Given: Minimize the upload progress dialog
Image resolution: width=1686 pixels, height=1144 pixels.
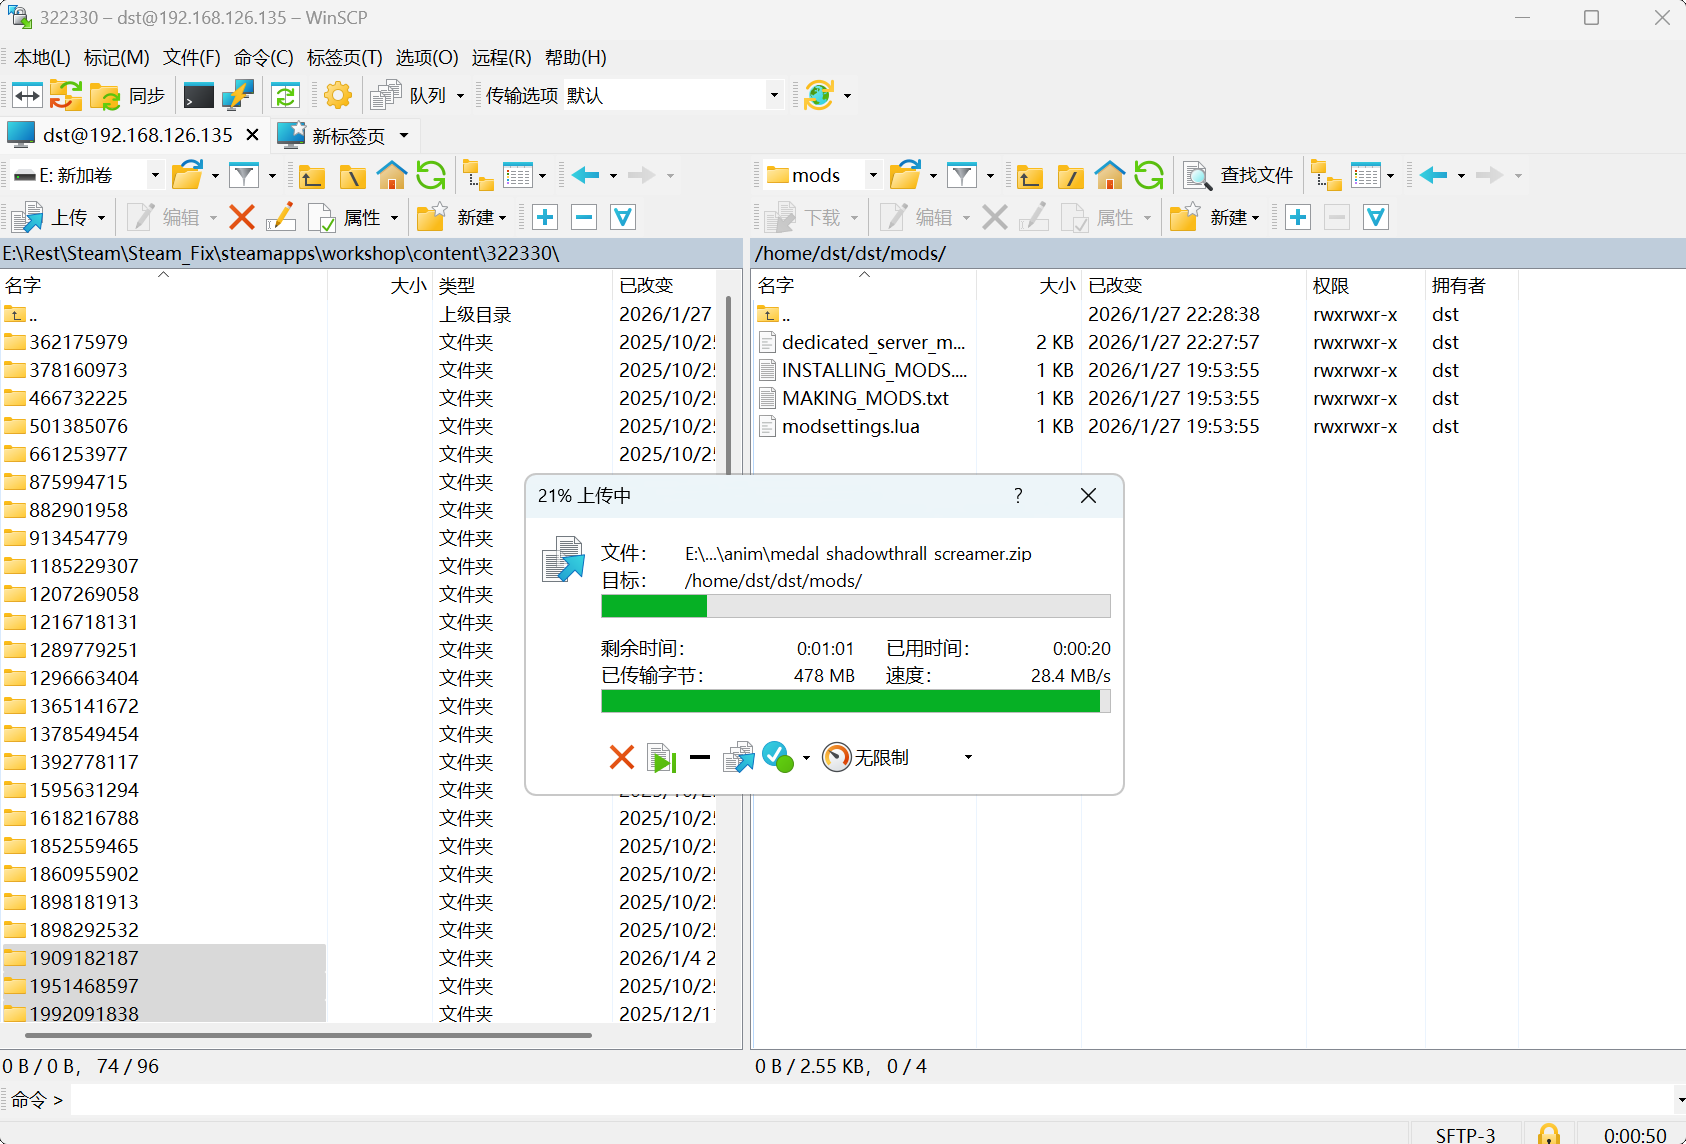Looking at the screenshot, I should (x=700, y=757).
